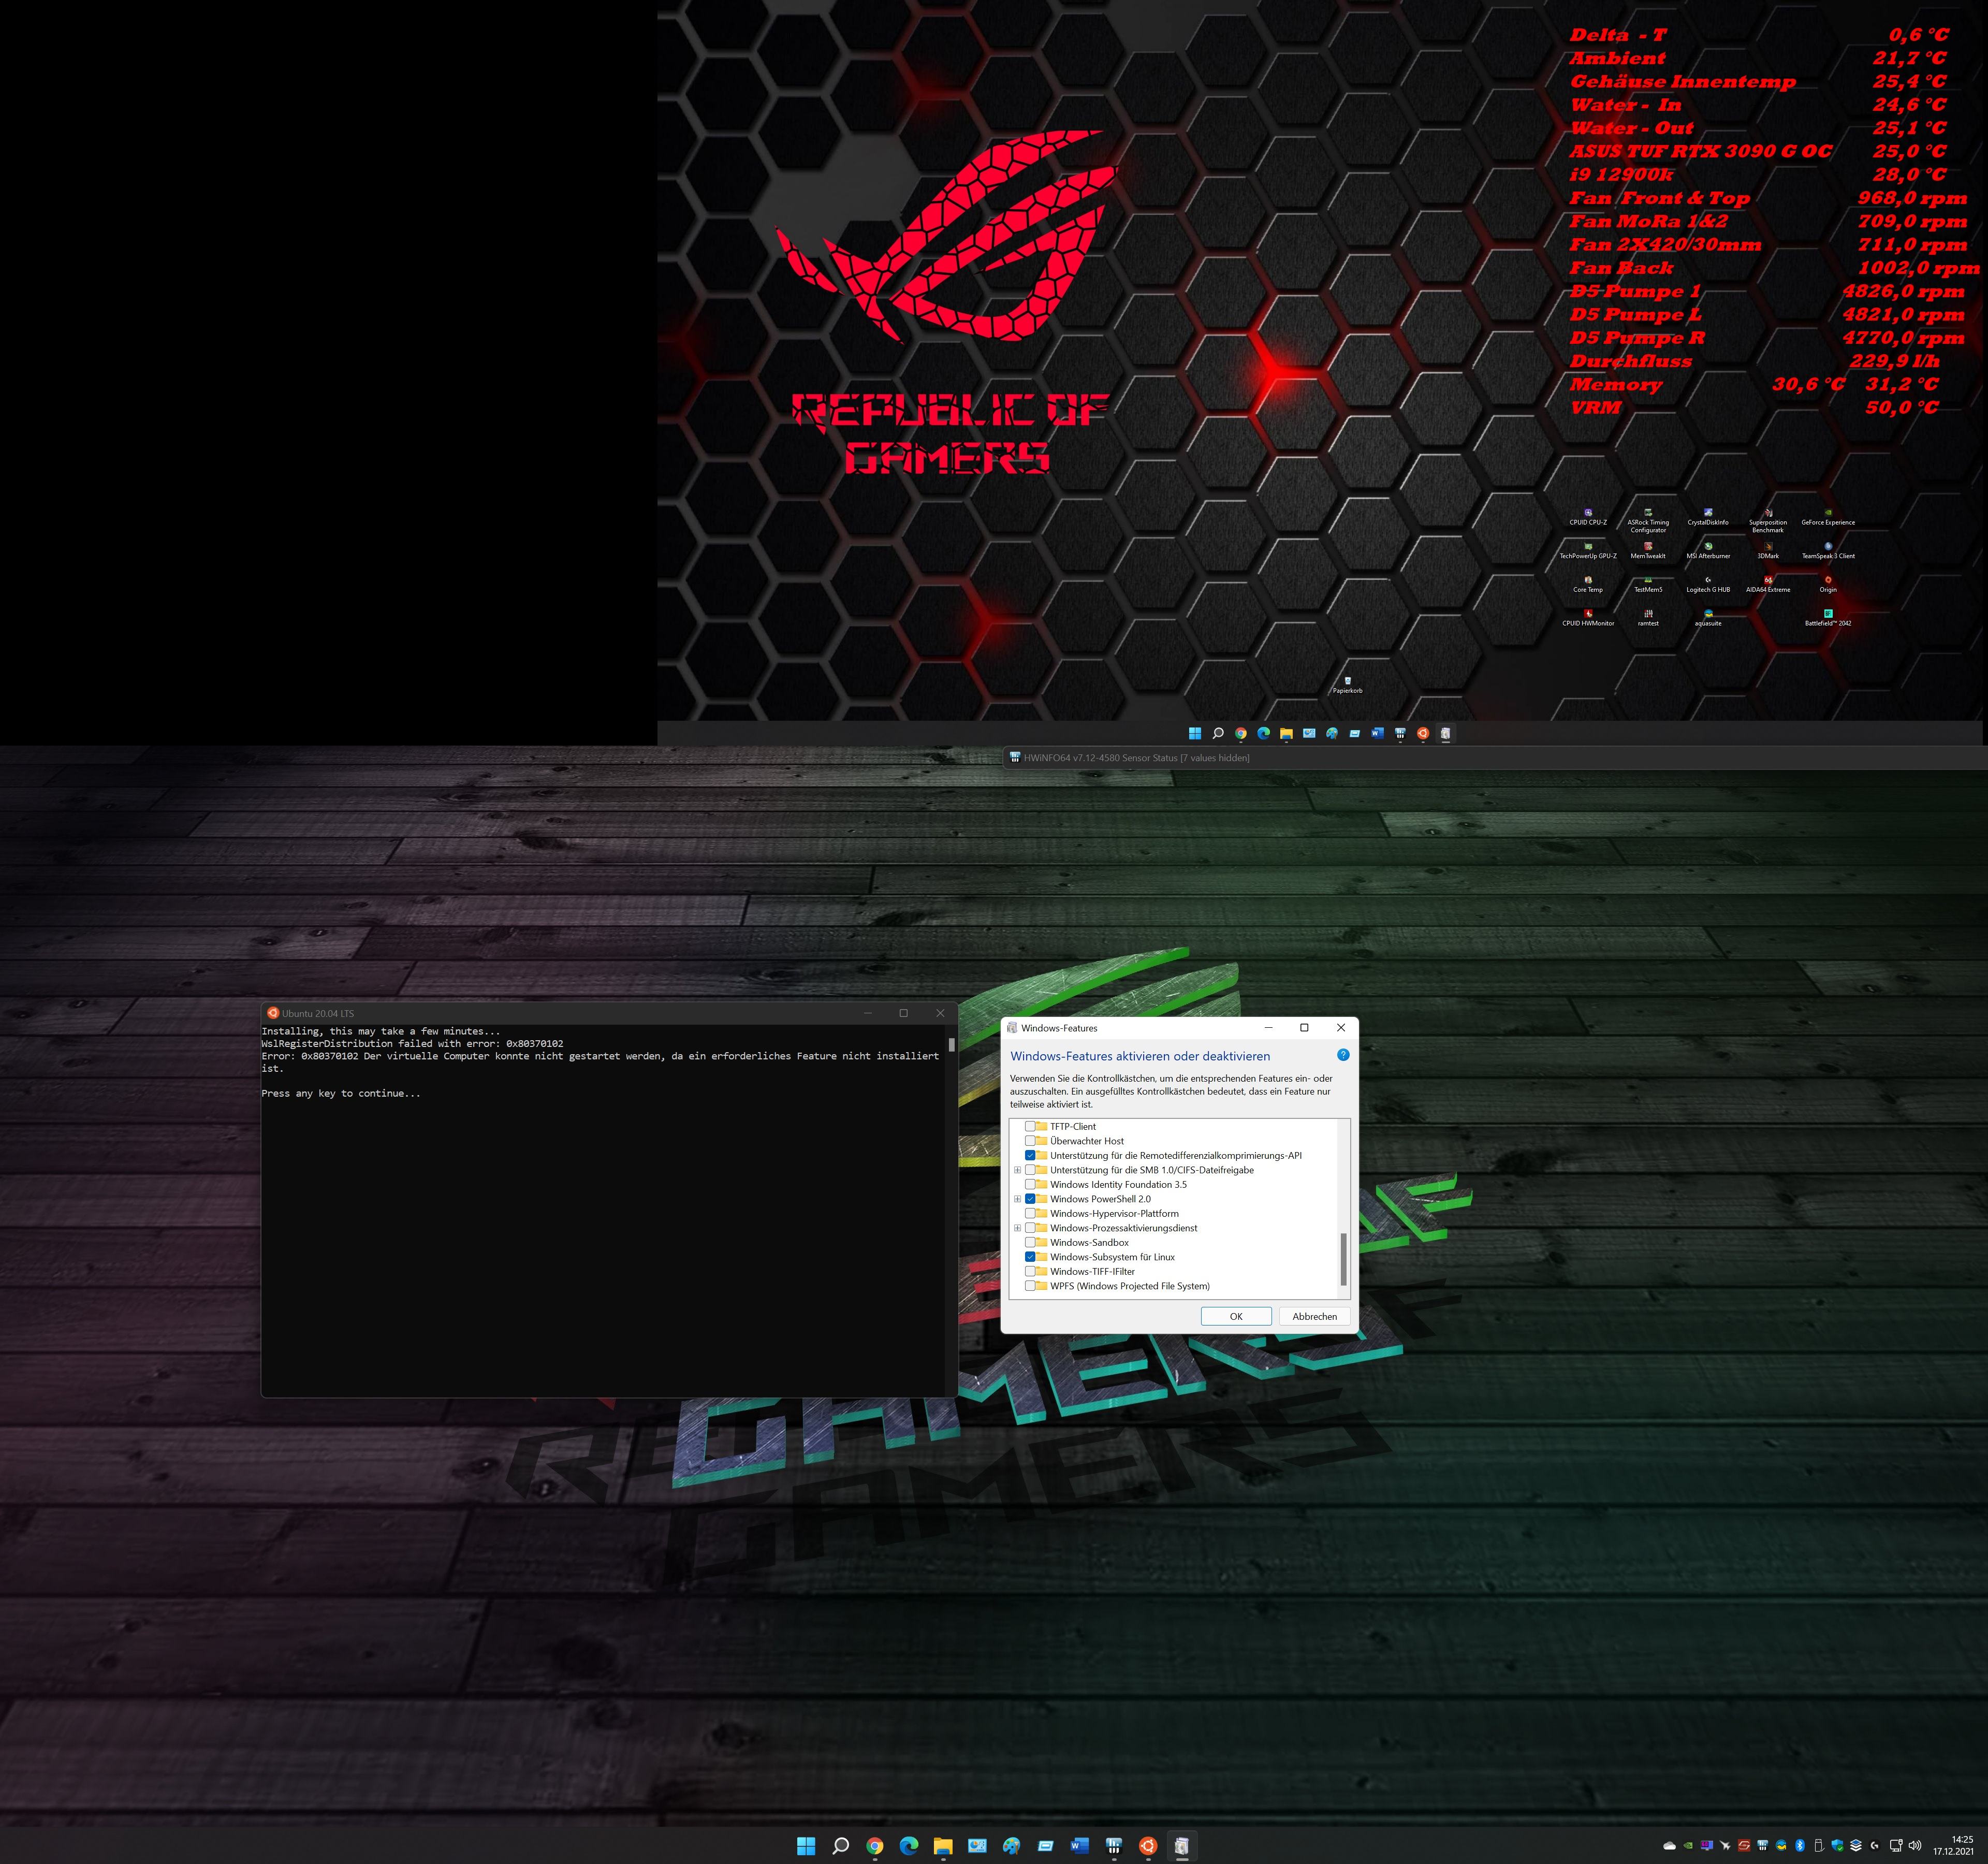The height and width of the screenshot is (1864, 1988).
Task: Enable WPFS Windows Projected File System
Action: pos(1030,1286)
